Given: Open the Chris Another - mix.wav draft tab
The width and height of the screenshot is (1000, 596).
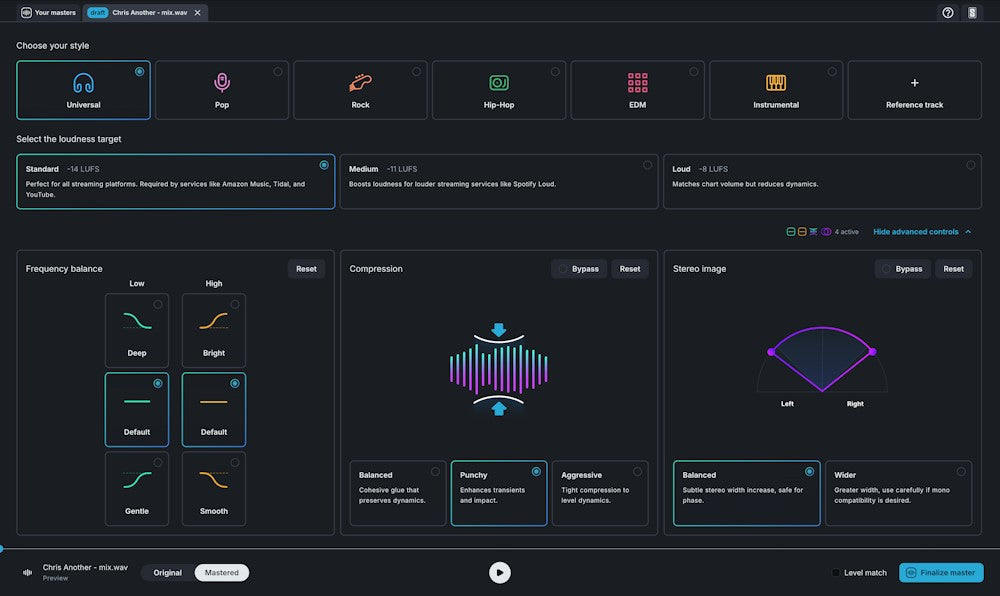Looking at the screenshot, I should (144, 13).
